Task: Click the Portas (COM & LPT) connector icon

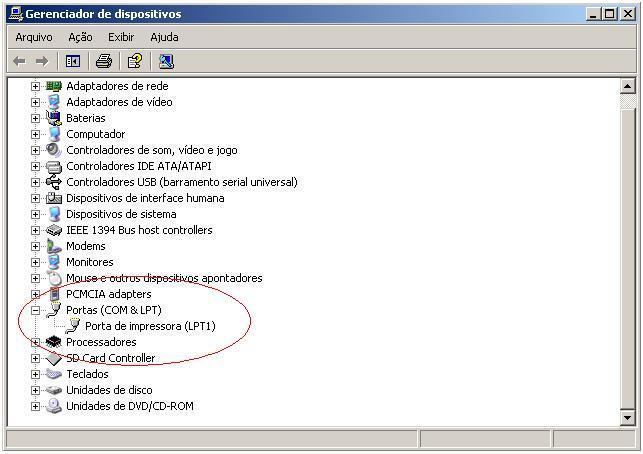Action: [54, 310]
